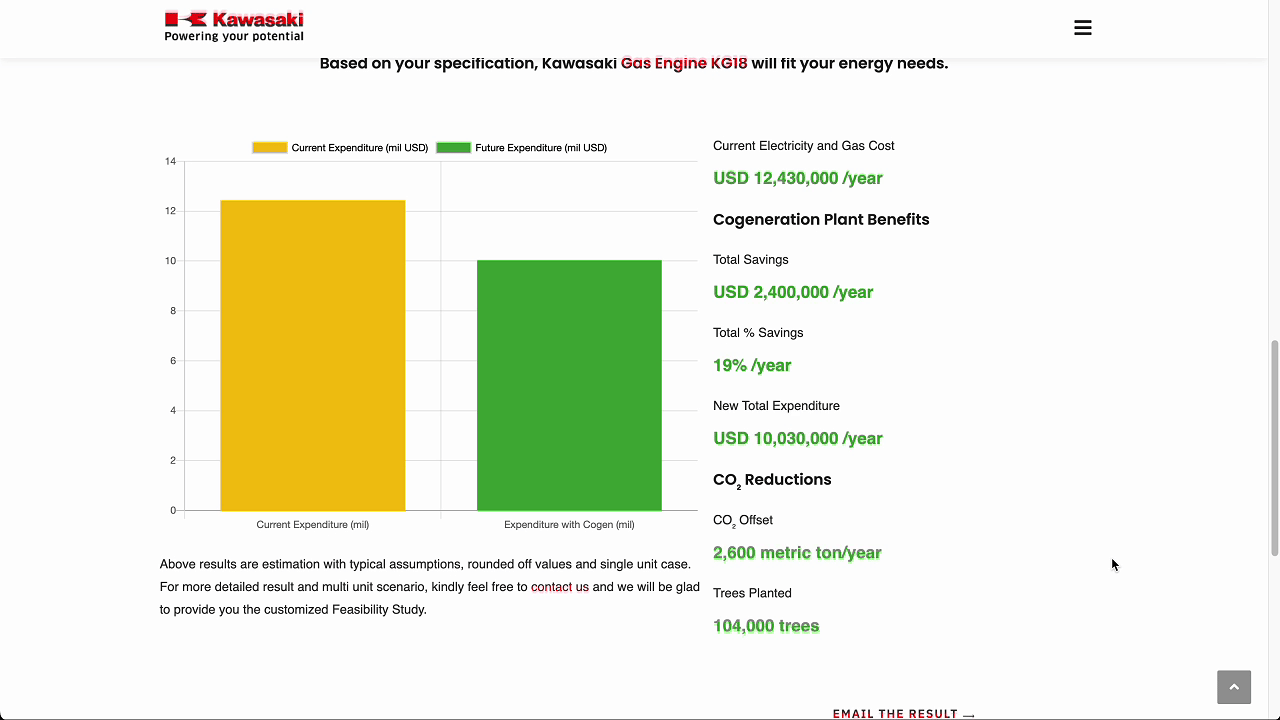
Task: Click the yellow Current Expenditure legend swatch
Action: pyautogui.click(x=269, y=148)
